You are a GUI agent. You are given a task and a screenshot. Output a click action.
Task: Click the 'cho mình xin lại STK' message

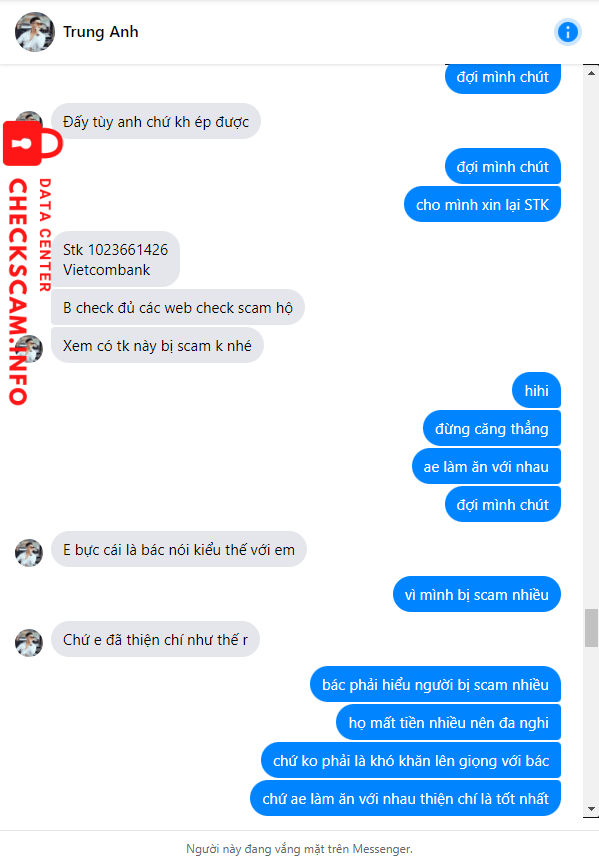pyautogui.click(x=482, y=204)
